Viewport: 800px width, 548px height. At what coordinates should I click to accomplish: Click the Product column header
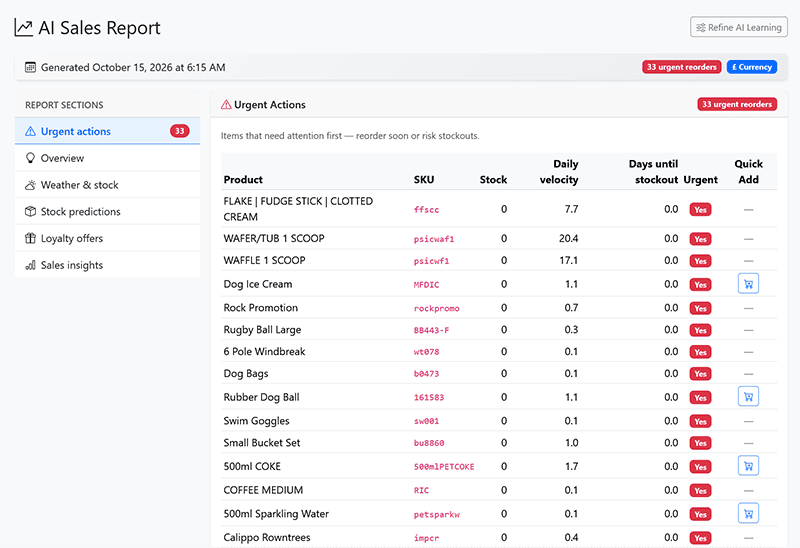pos(243,180)
